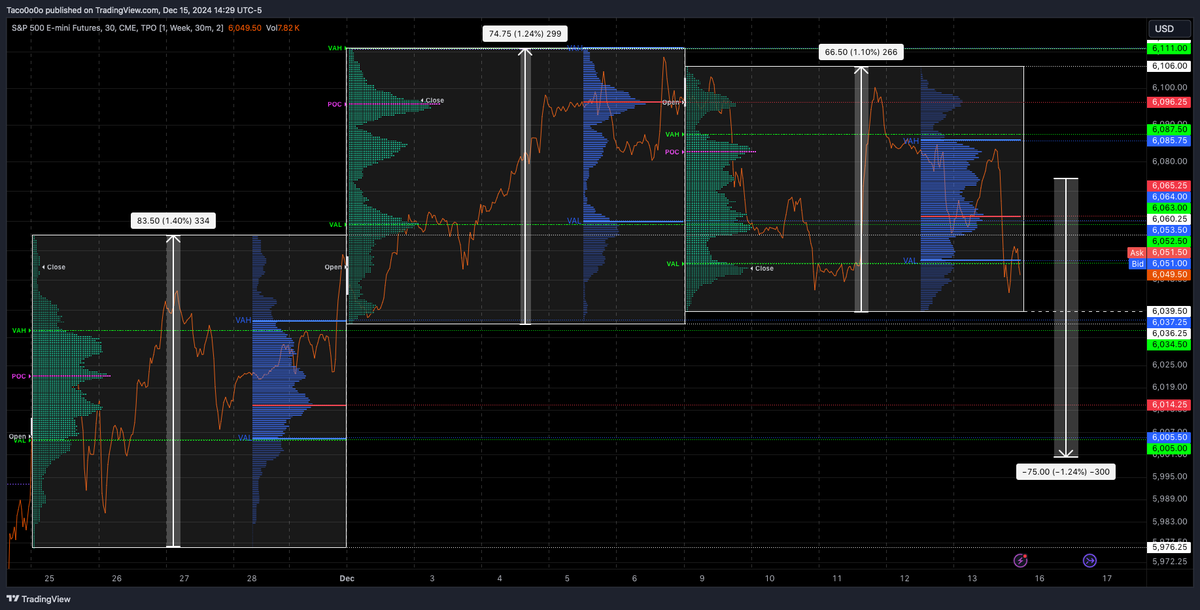Select the 6,014.25 red price label

(x=1169, y=405)
